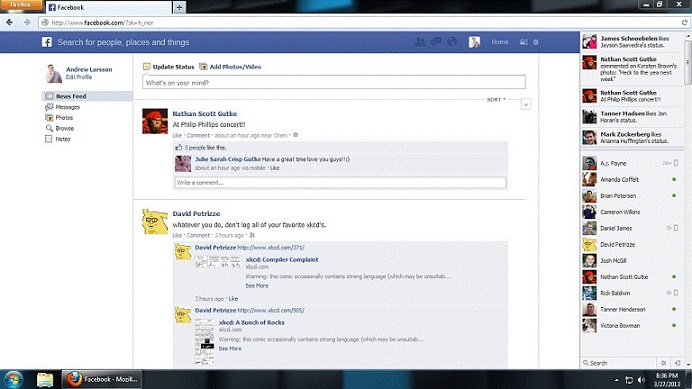Click the Add Photos/Video icon

[x=203, y=67]
